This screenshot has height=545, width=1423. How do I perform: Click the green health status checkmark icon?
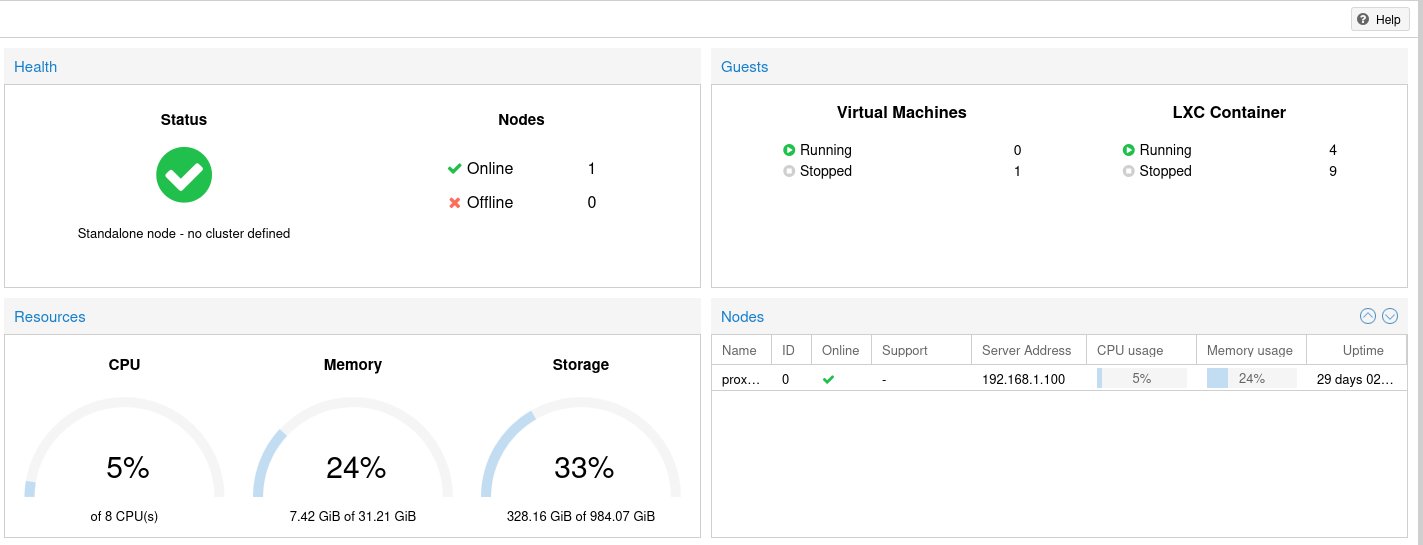point(184,175)
